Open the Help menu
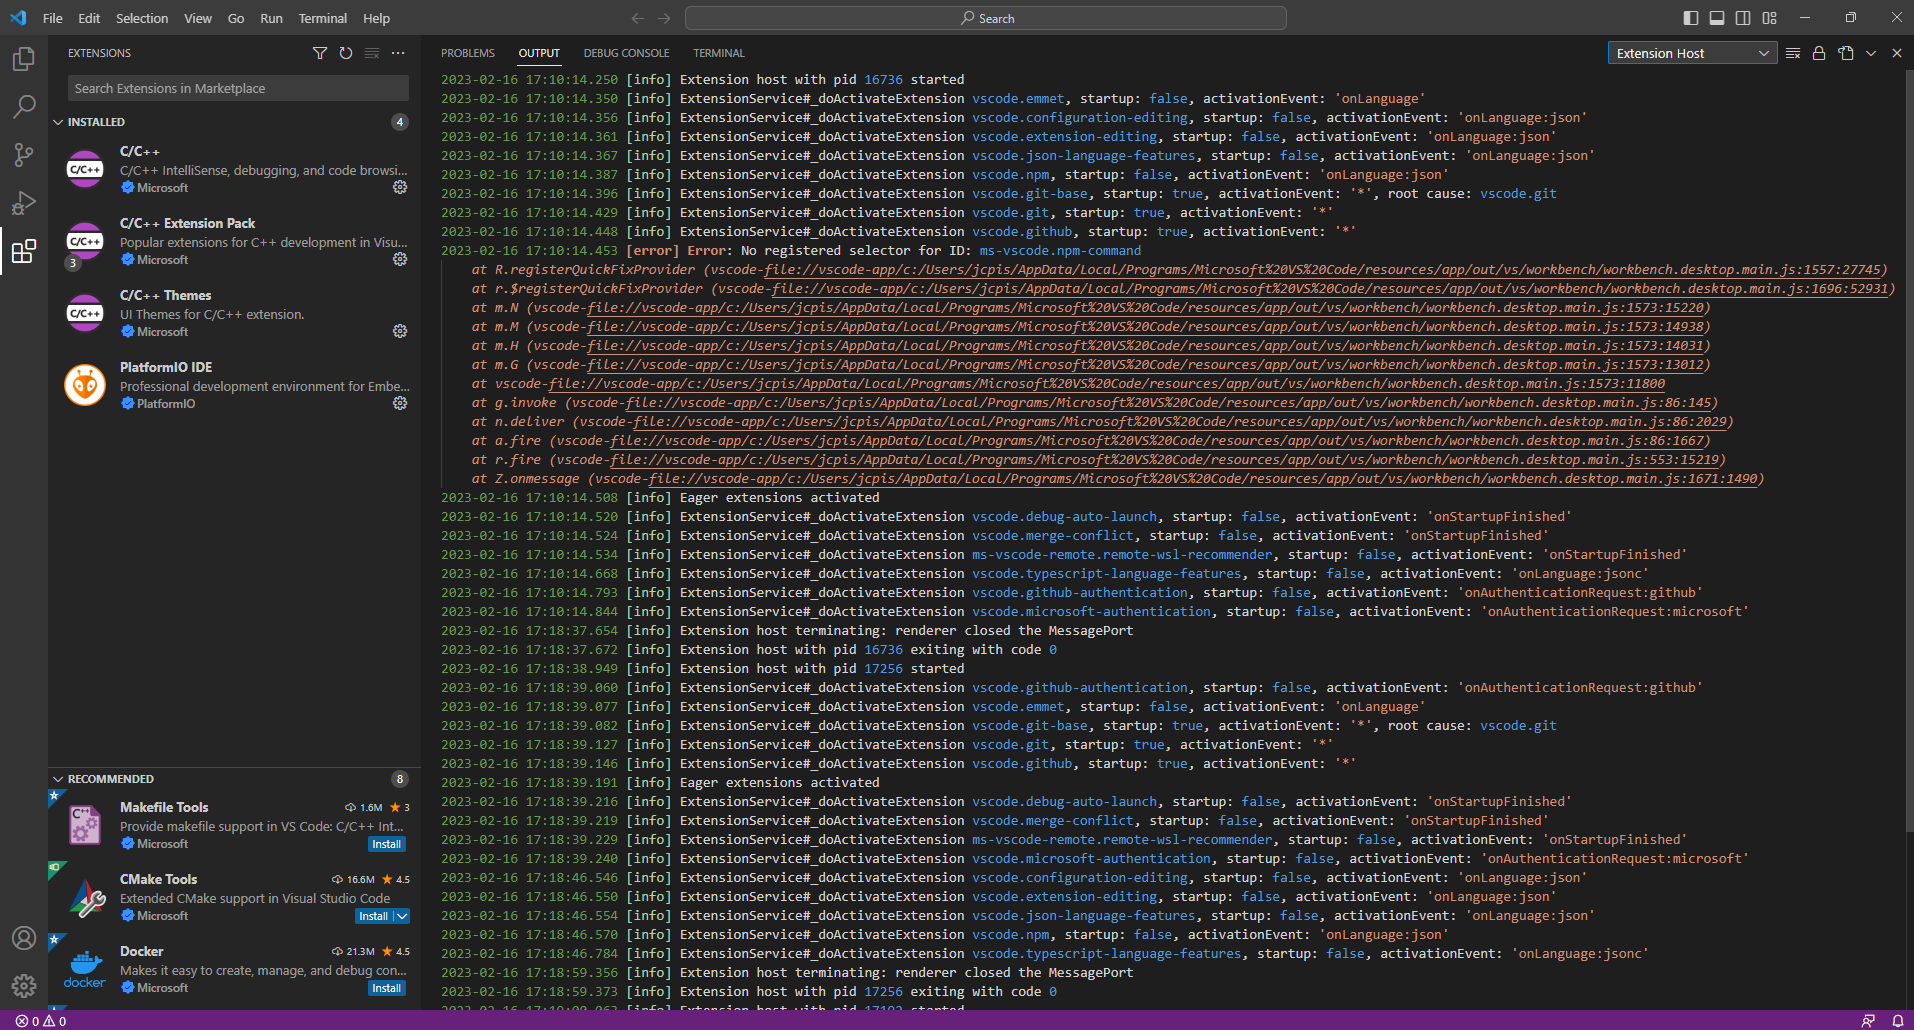1914x1030 pixels. 377,18
